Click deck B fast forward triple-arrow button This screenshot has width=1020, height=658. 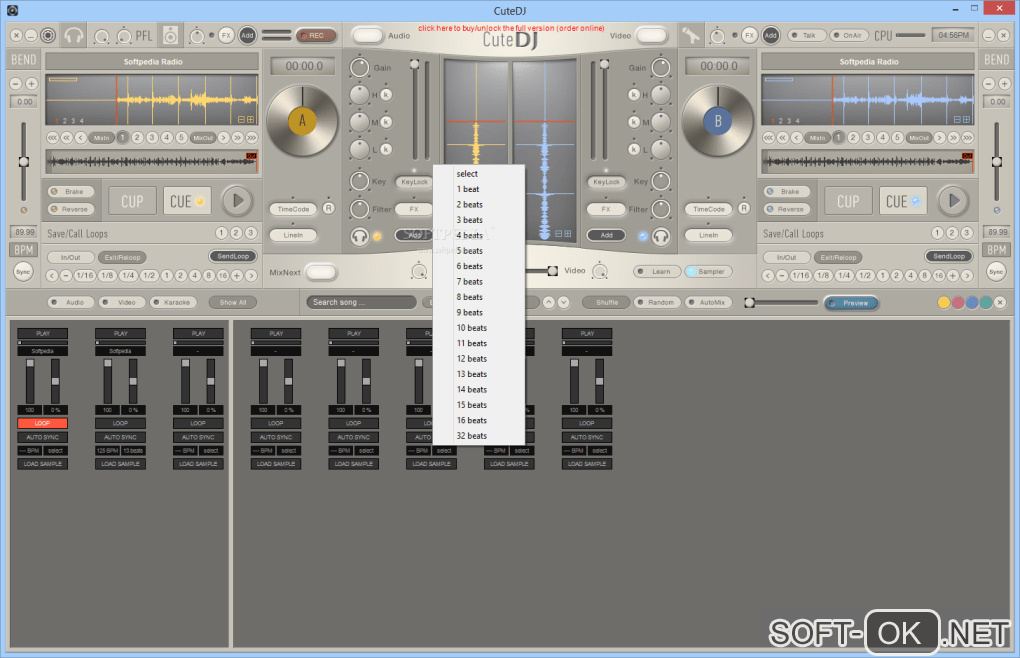click(x=967, y=138)
